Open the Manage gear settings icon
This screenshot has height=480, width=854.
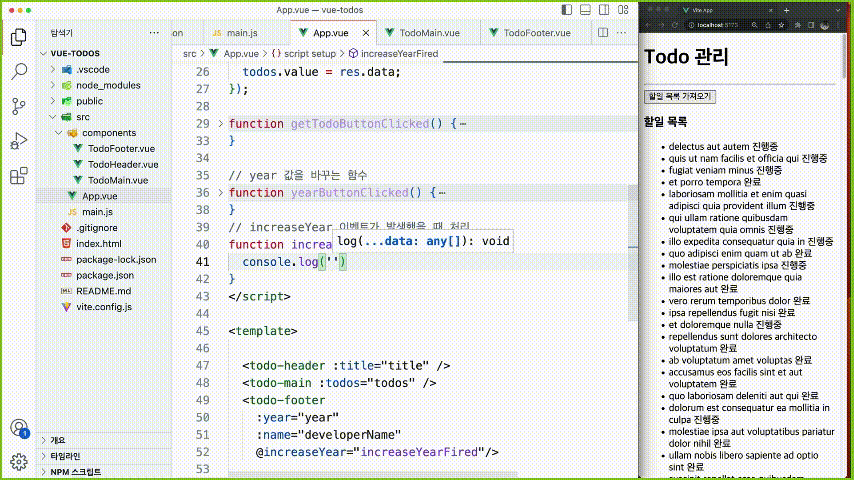[x=19, y=462]
